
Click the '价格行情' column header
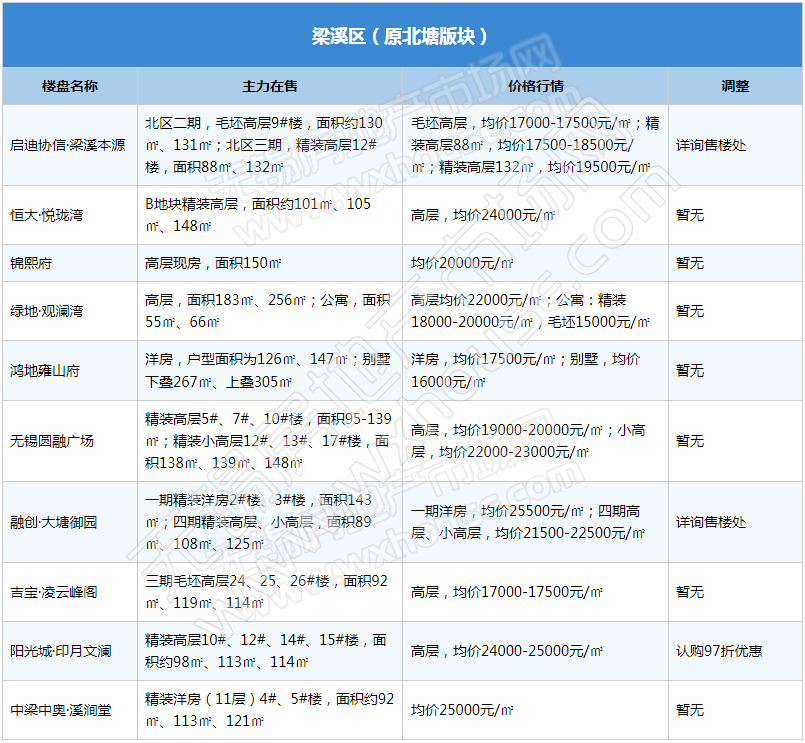535,86
